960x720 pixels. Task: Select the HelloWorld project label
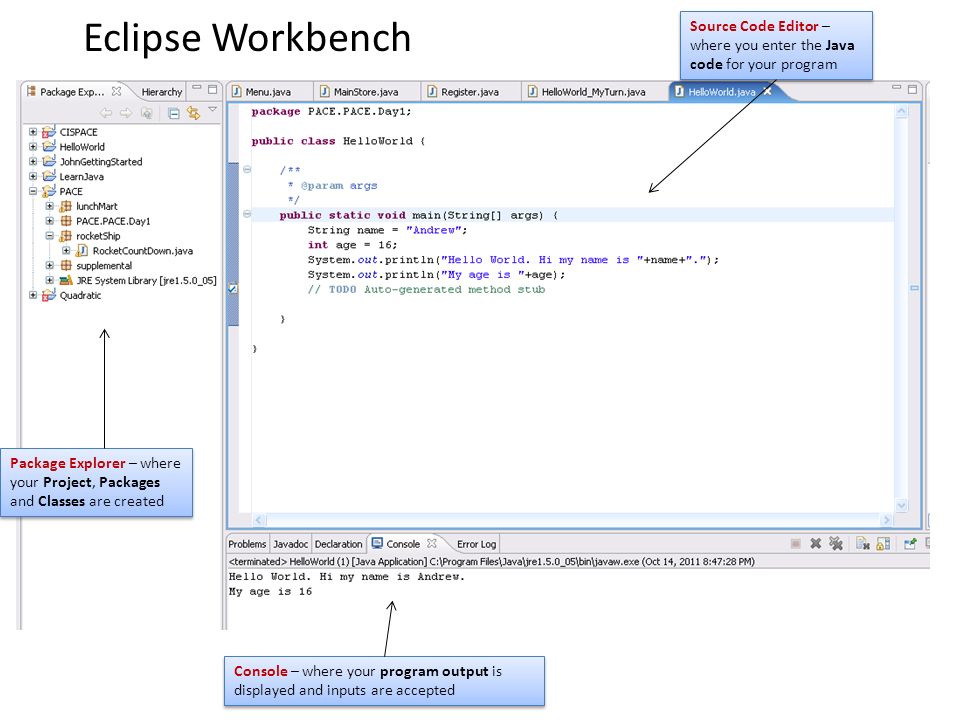pos(82,147)
